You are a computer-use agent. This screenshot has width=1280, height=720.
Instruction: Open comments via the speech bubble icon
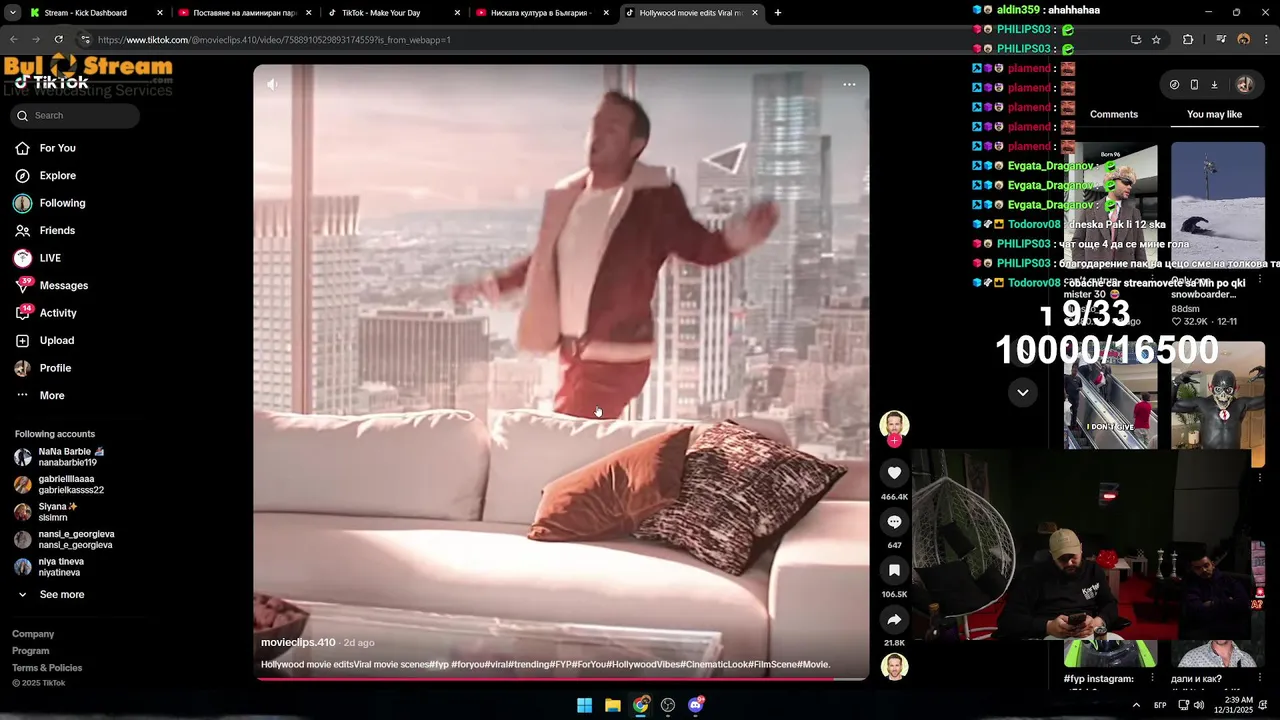[x=894, y=522]
